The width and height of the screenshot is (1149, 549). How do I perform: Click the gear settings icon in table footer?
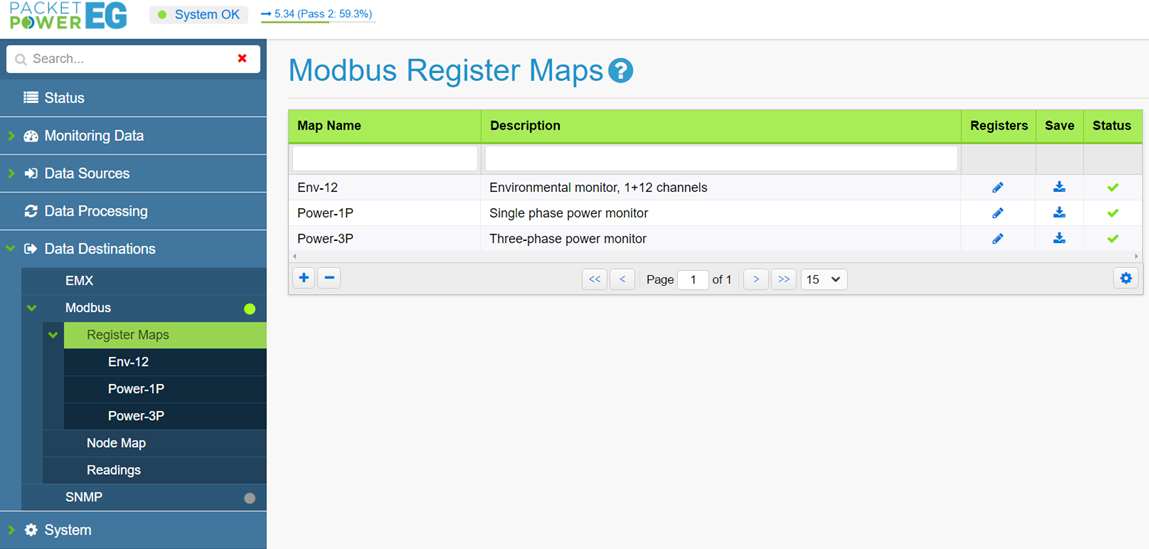coord(1126,279)
